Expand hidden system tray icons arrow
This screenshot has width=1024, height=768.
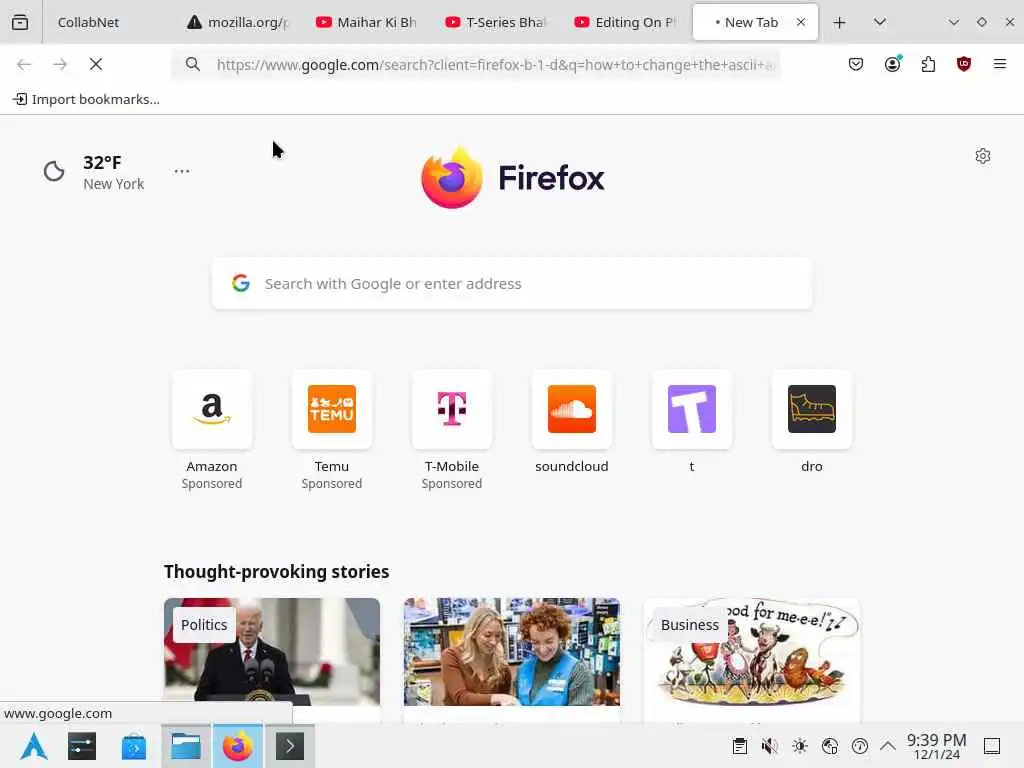coord(888,746)
